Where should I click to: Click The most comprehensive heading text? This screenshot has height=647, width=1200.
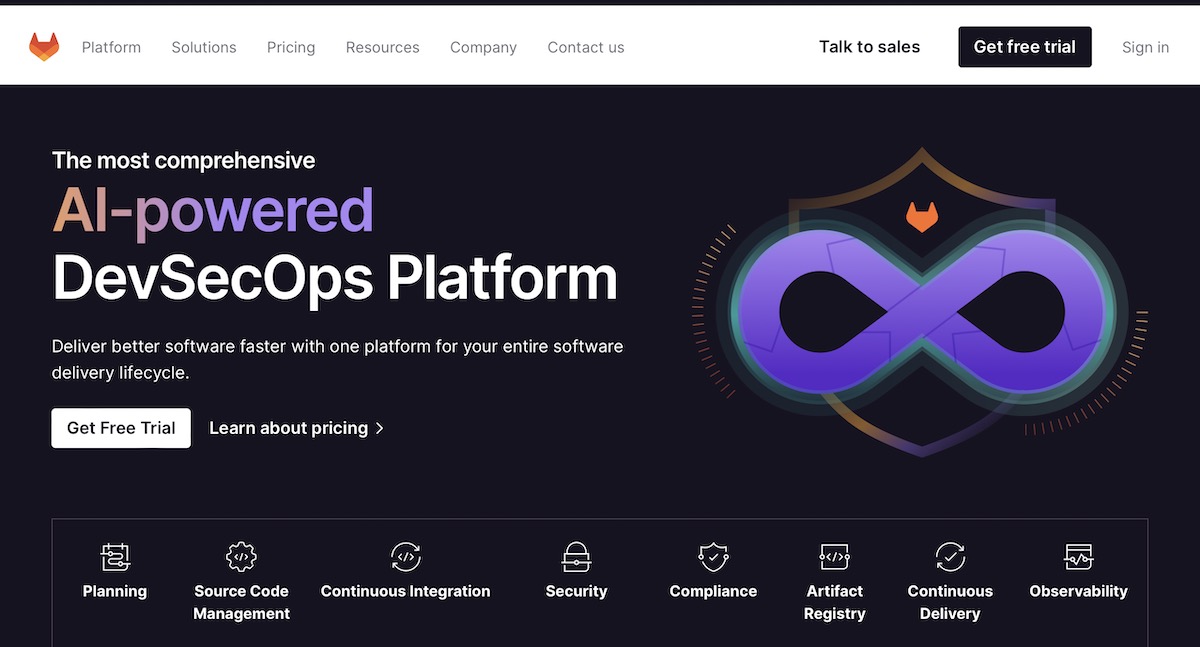click(183, 160)
